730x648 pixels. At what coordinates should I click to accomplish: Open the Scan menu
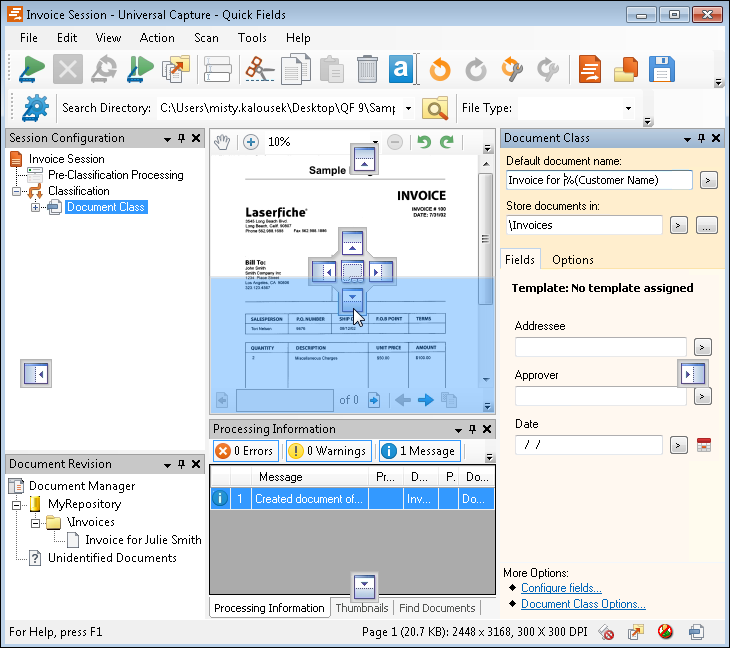point(206,38)
